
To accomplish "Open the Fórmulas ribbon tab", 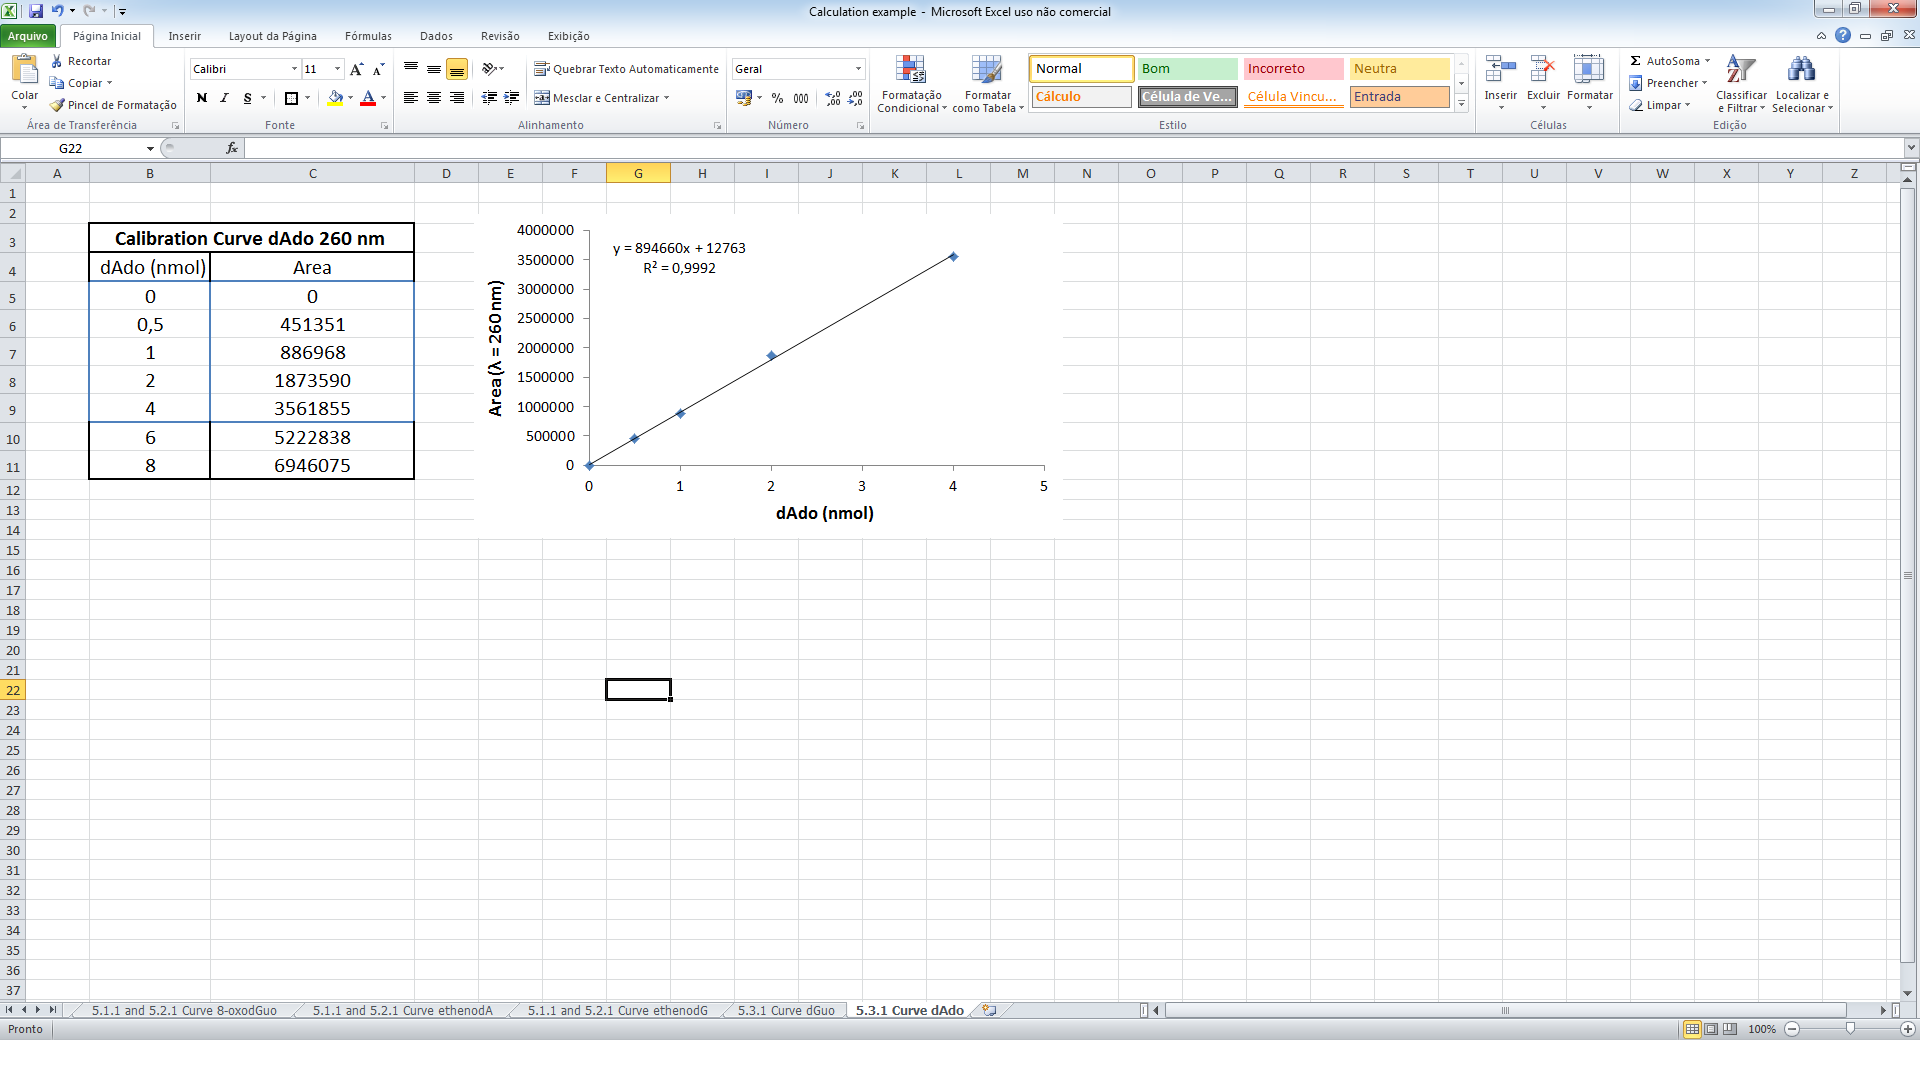I will 368,36.
